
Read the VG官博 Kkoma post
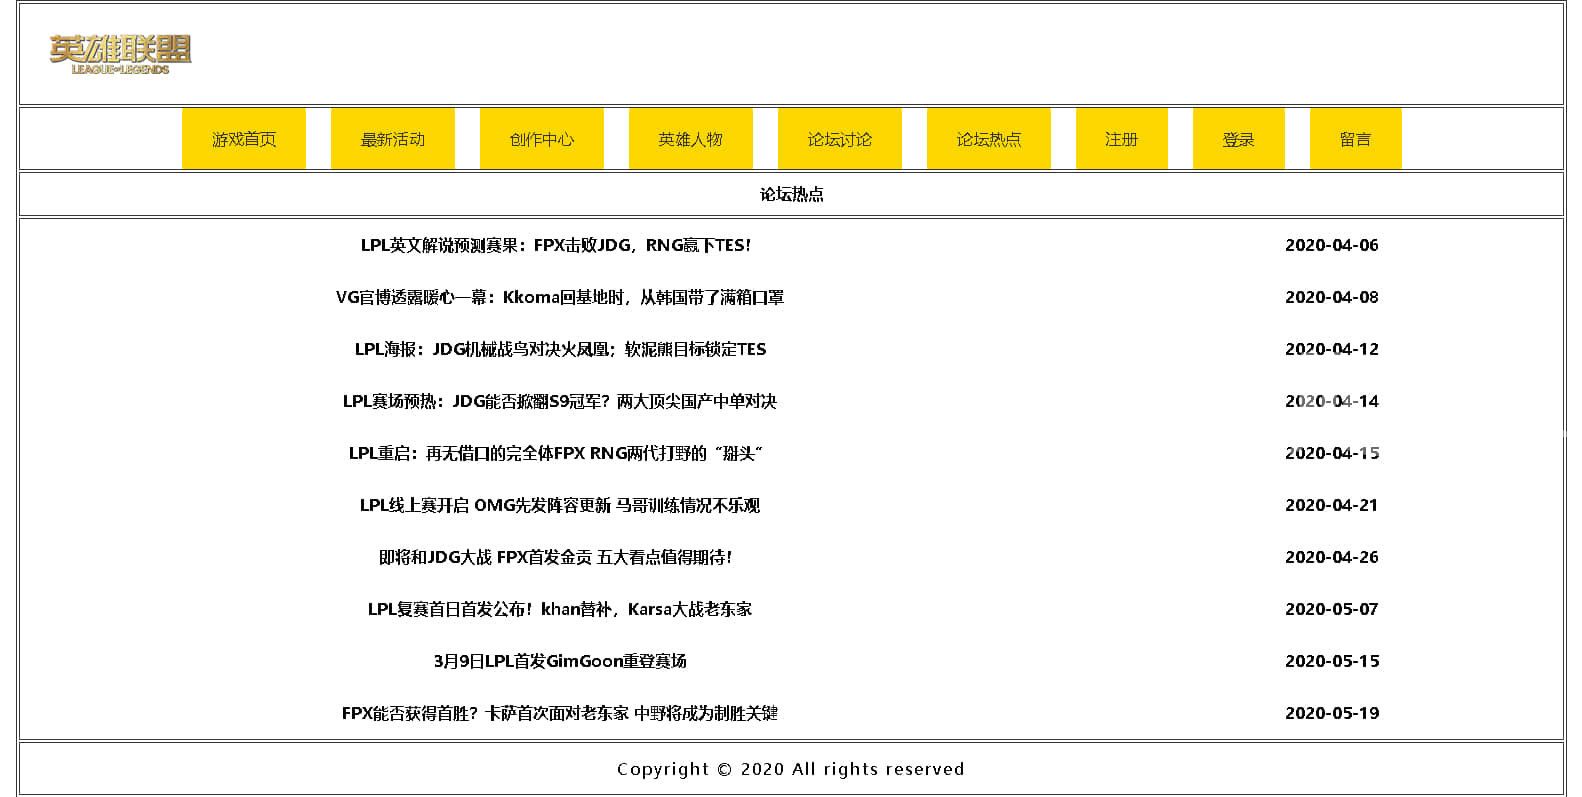pos(559,297)
